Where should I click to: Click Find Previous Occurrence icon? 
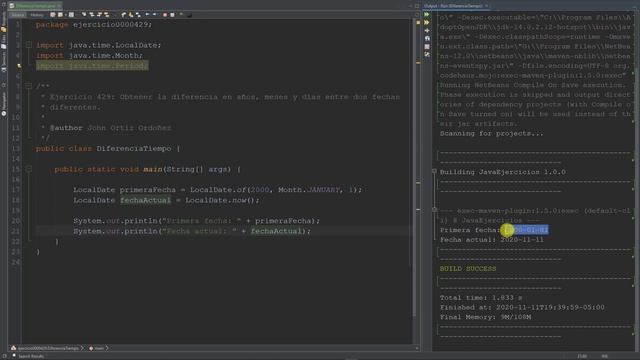(x=92, y=15)
